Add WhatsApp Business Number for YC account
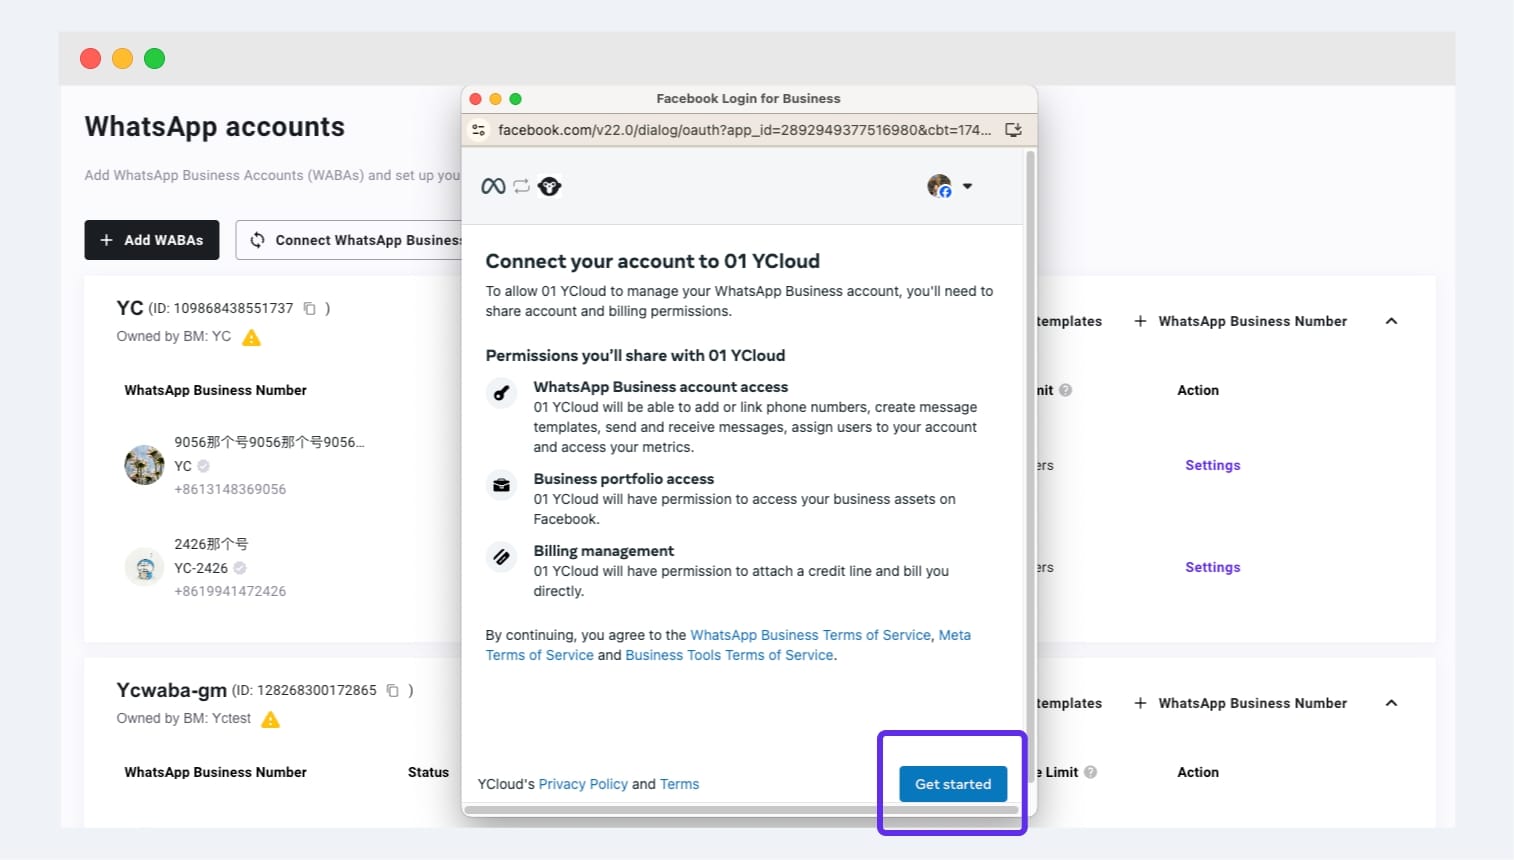 pos(1240,321)
